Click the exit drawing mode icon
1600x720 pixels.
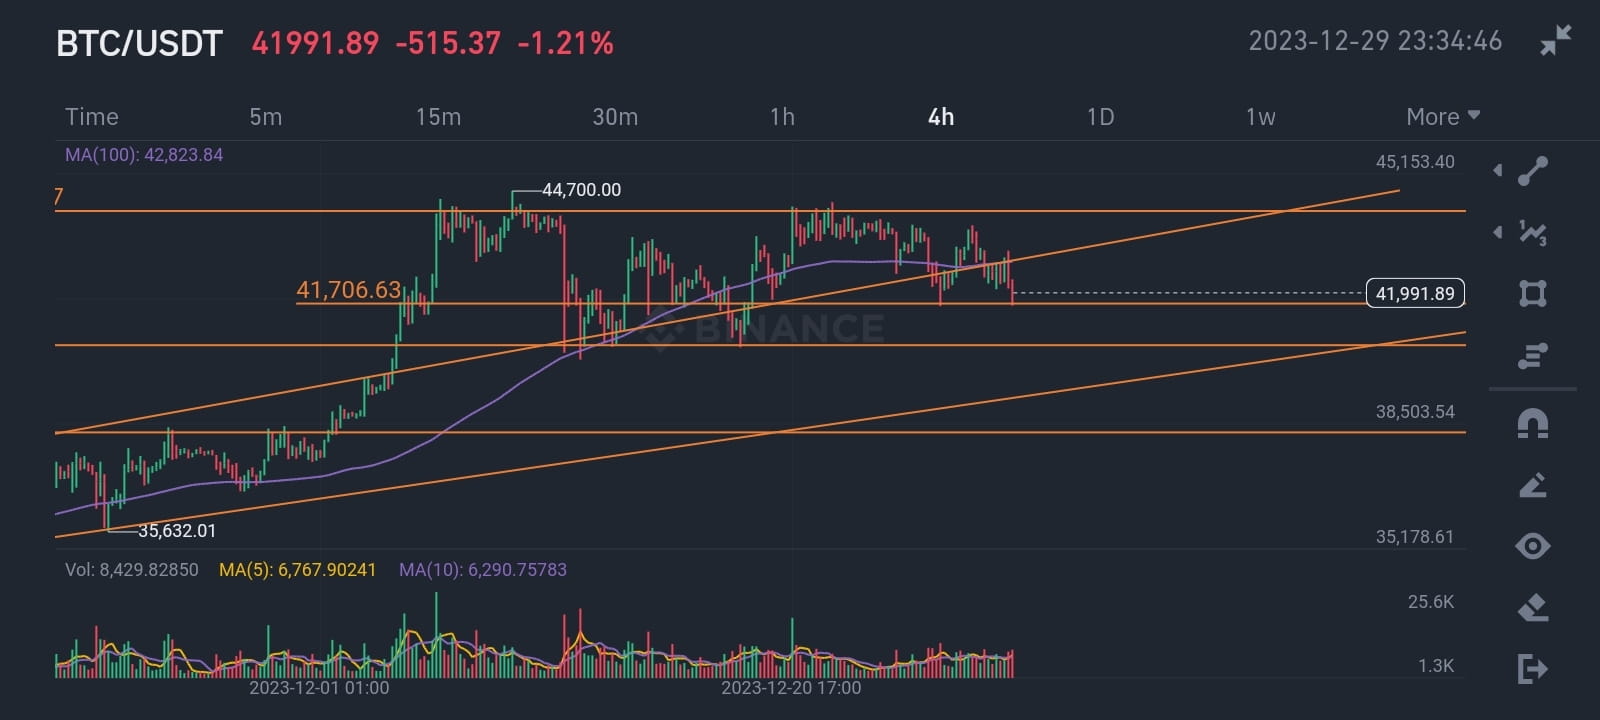pyautogui.click(x=1531, y=665)
